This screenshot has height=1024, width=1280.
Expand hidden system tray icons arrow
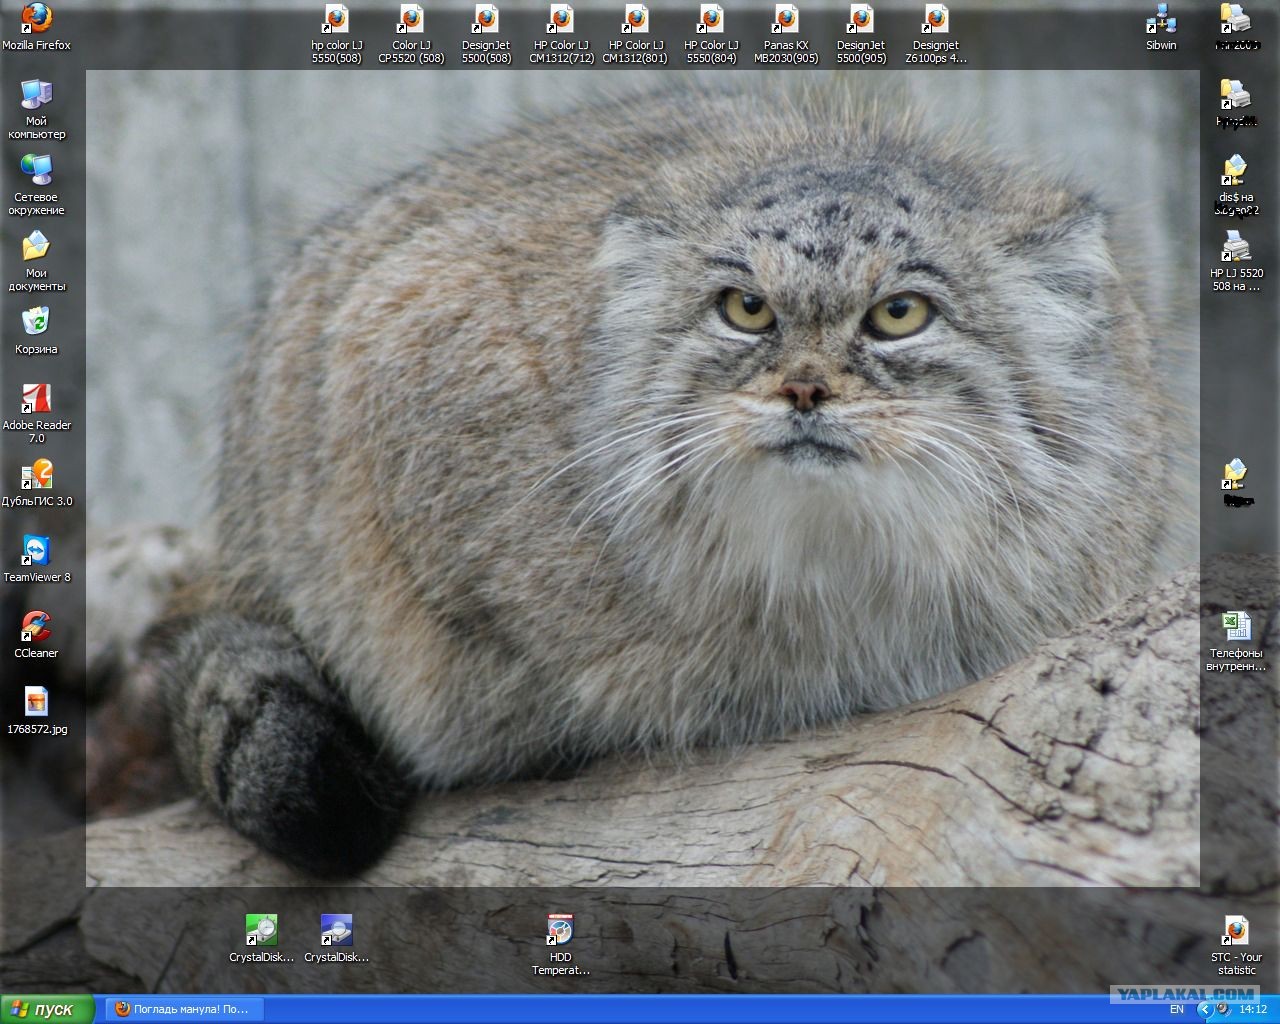[1204, 1009]
